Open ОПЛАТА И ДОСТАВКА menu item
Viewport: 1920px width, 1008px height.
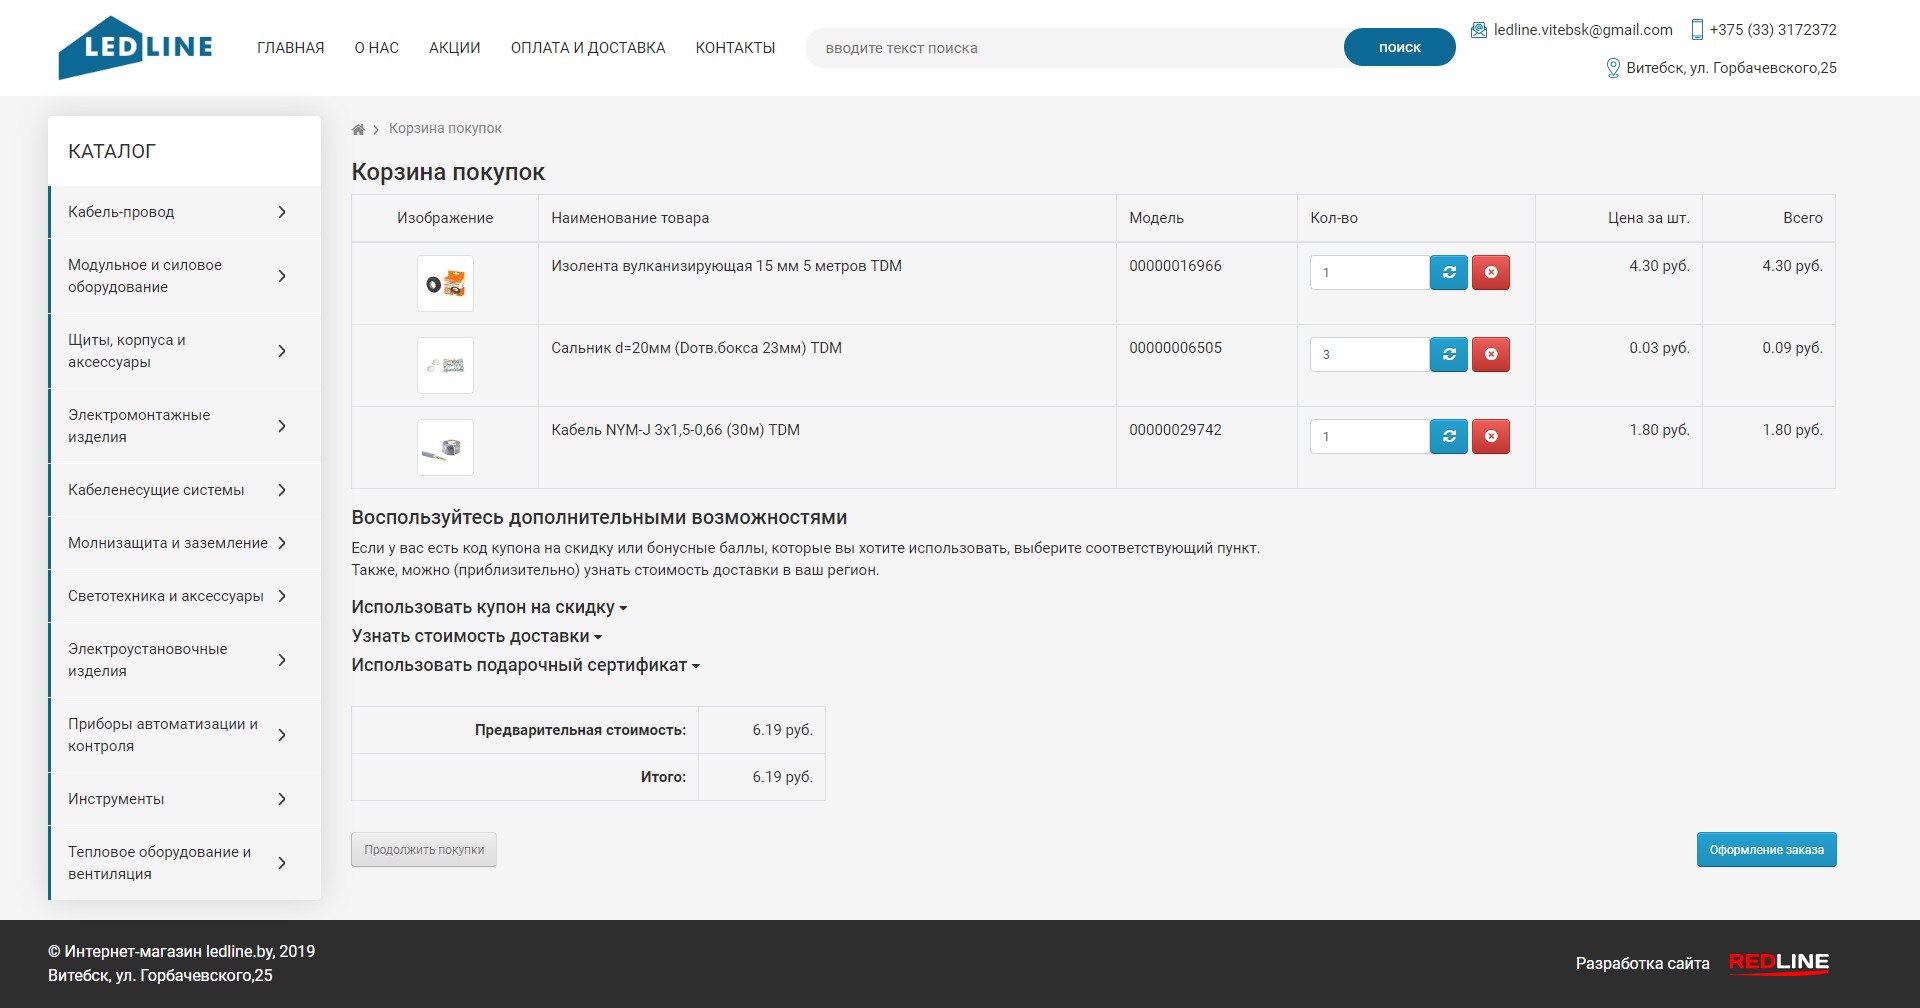587,48
